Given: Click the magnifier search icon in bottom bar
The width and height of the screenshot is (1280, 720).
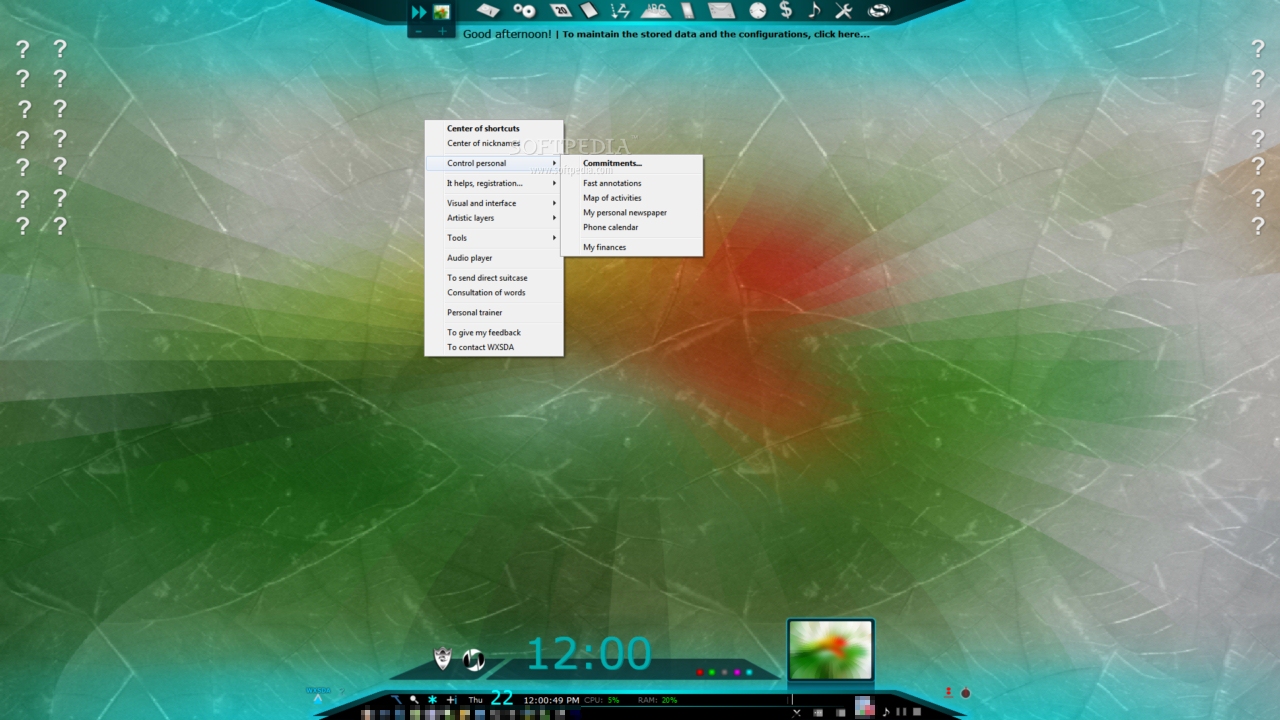Looking at the screenshot, I should point(414,700).
